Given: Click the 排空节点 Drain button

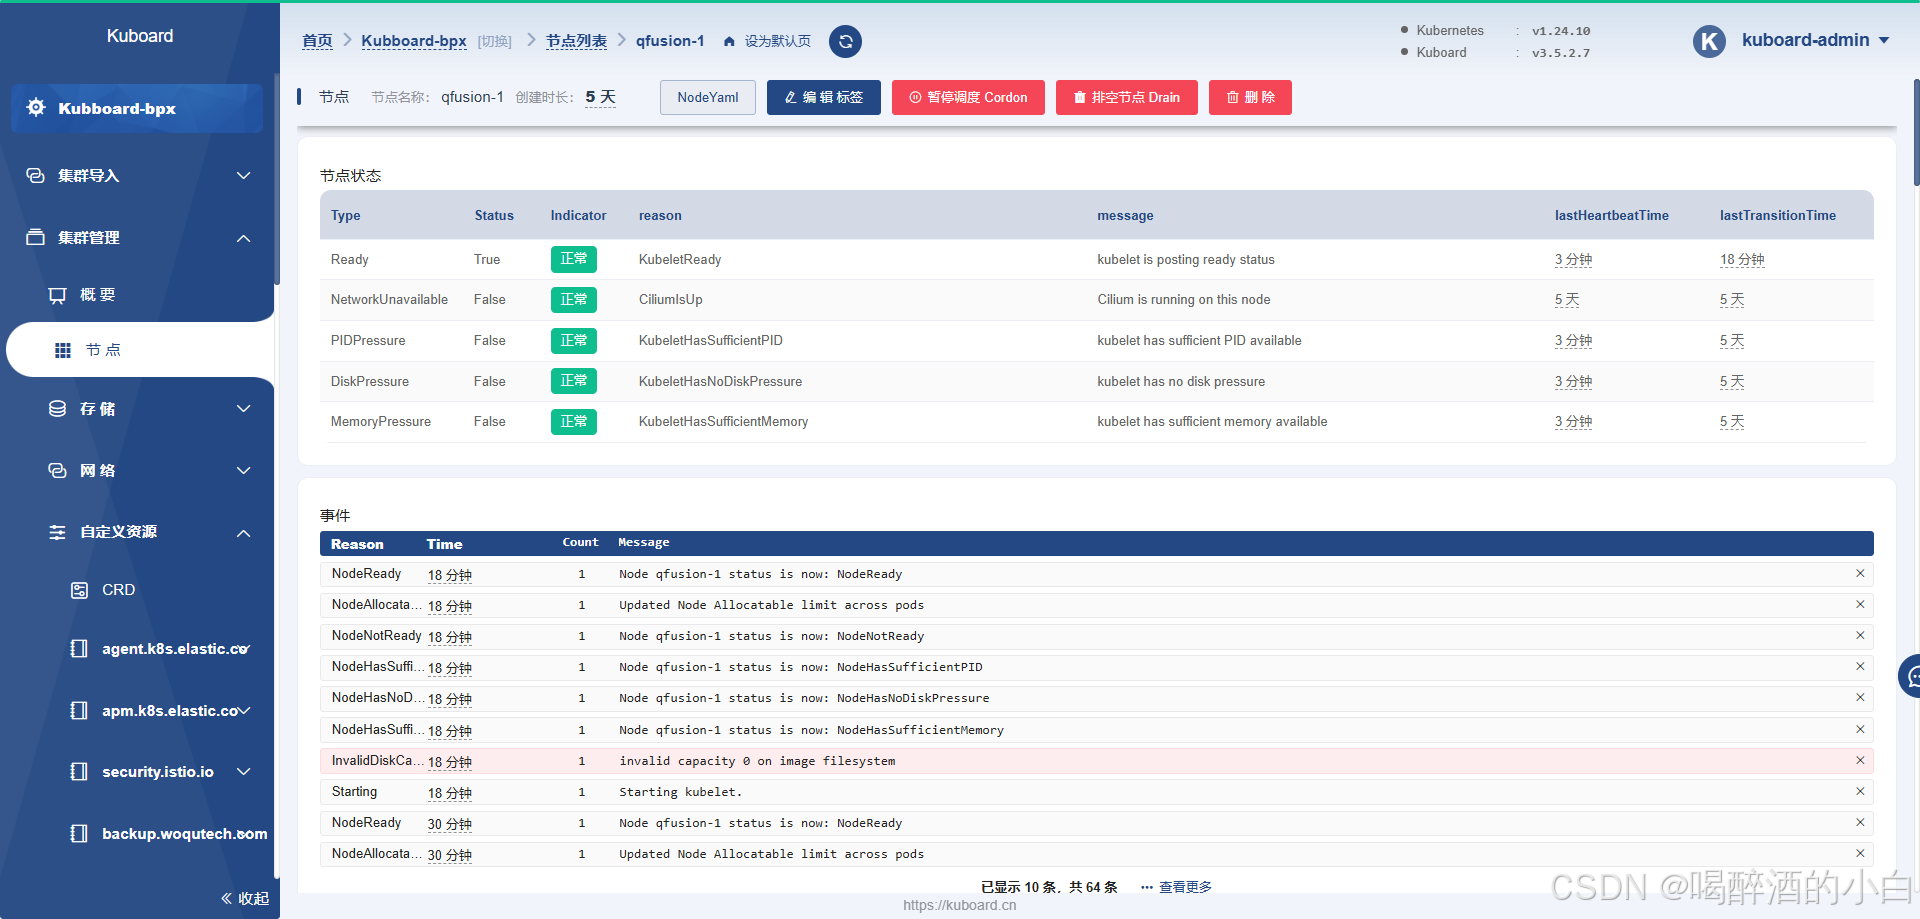Looking at the screenshot, I should coord(1126,98).
